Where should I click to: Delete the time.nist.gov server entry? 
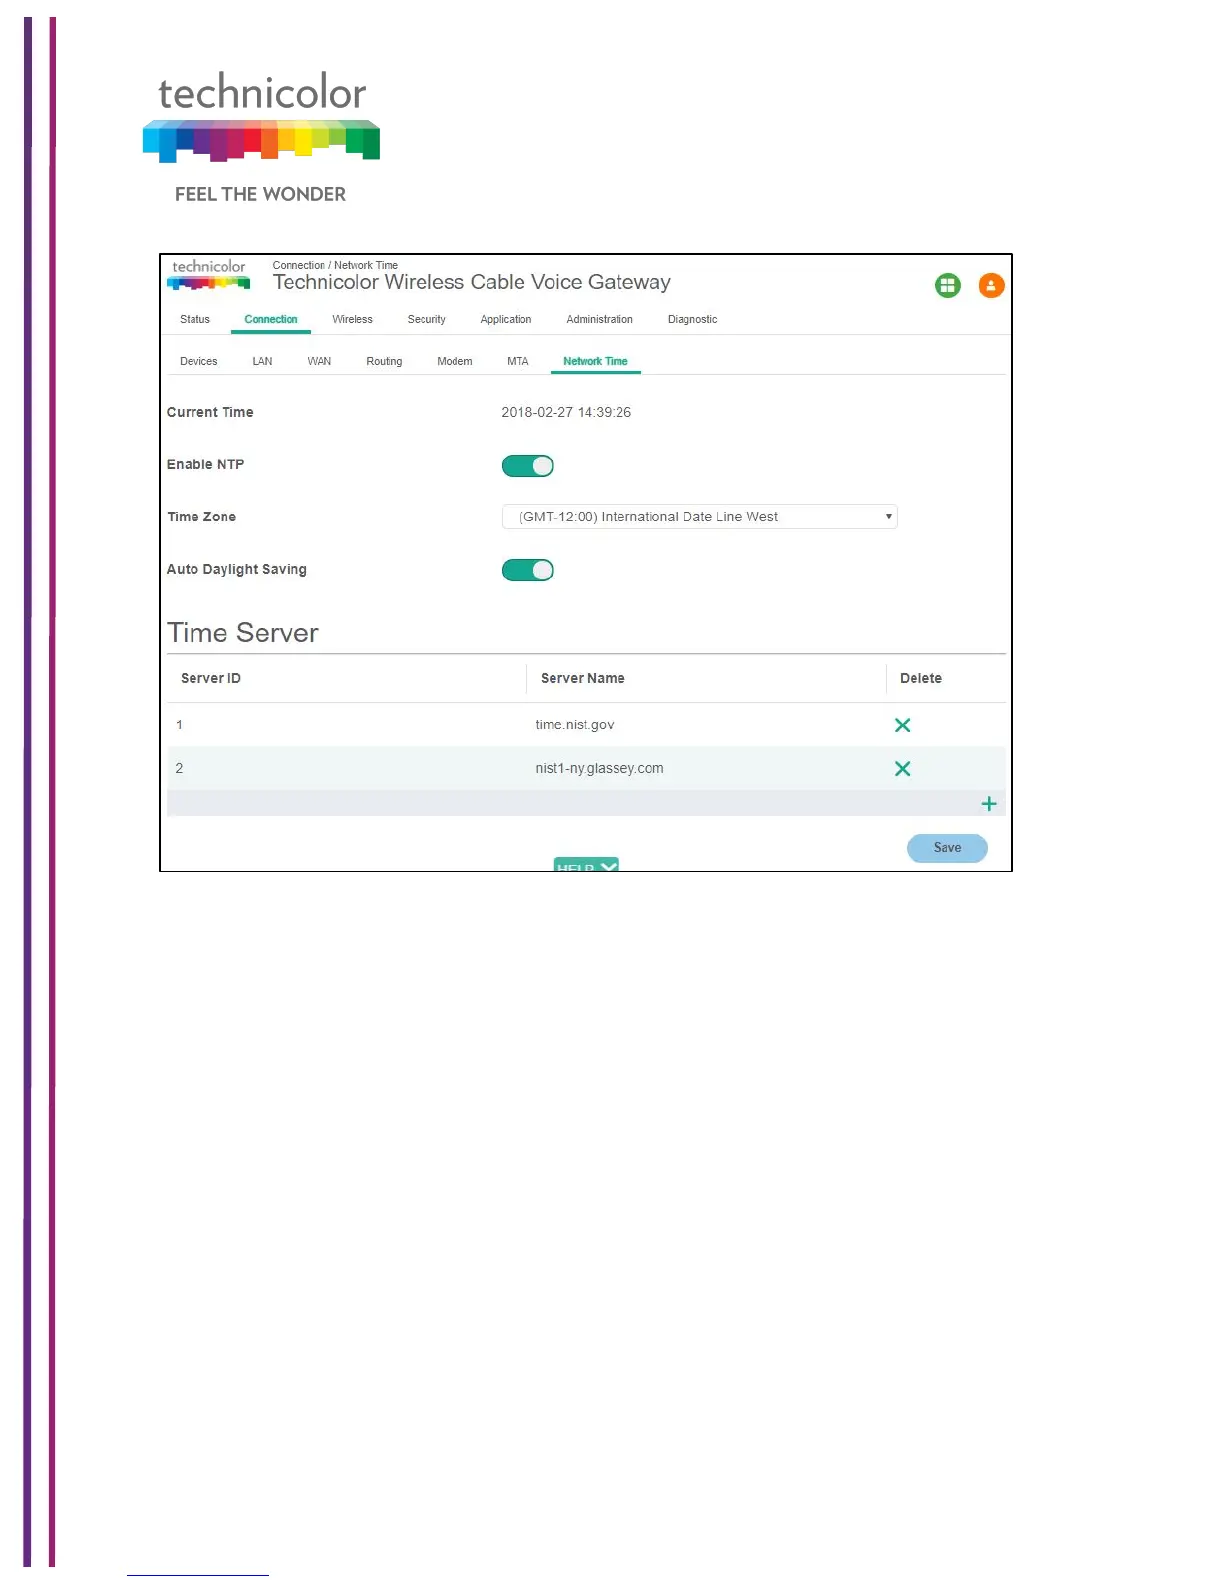[902, 725]
